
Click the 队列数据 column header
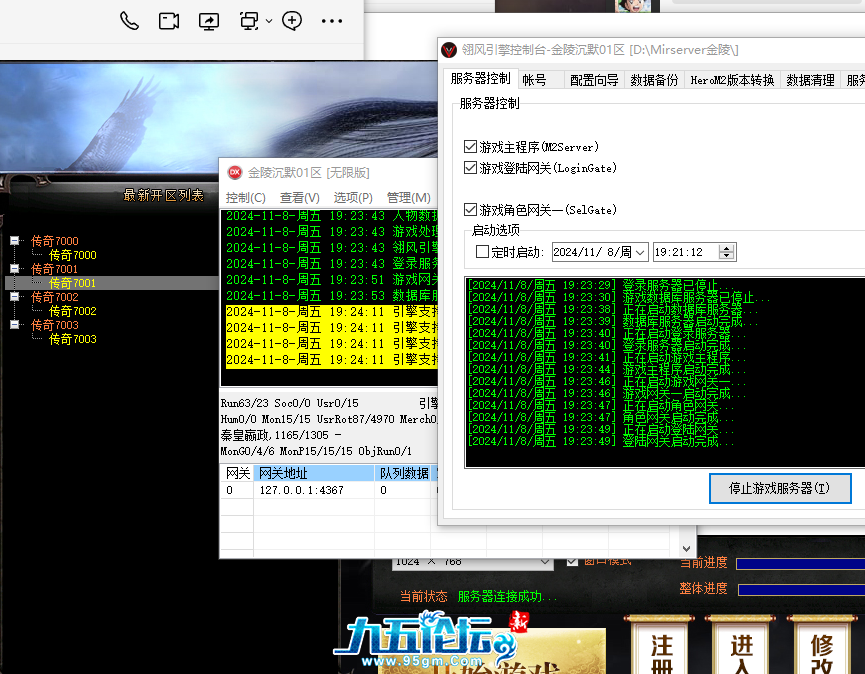pyautogui.click(x=404, y=473)
